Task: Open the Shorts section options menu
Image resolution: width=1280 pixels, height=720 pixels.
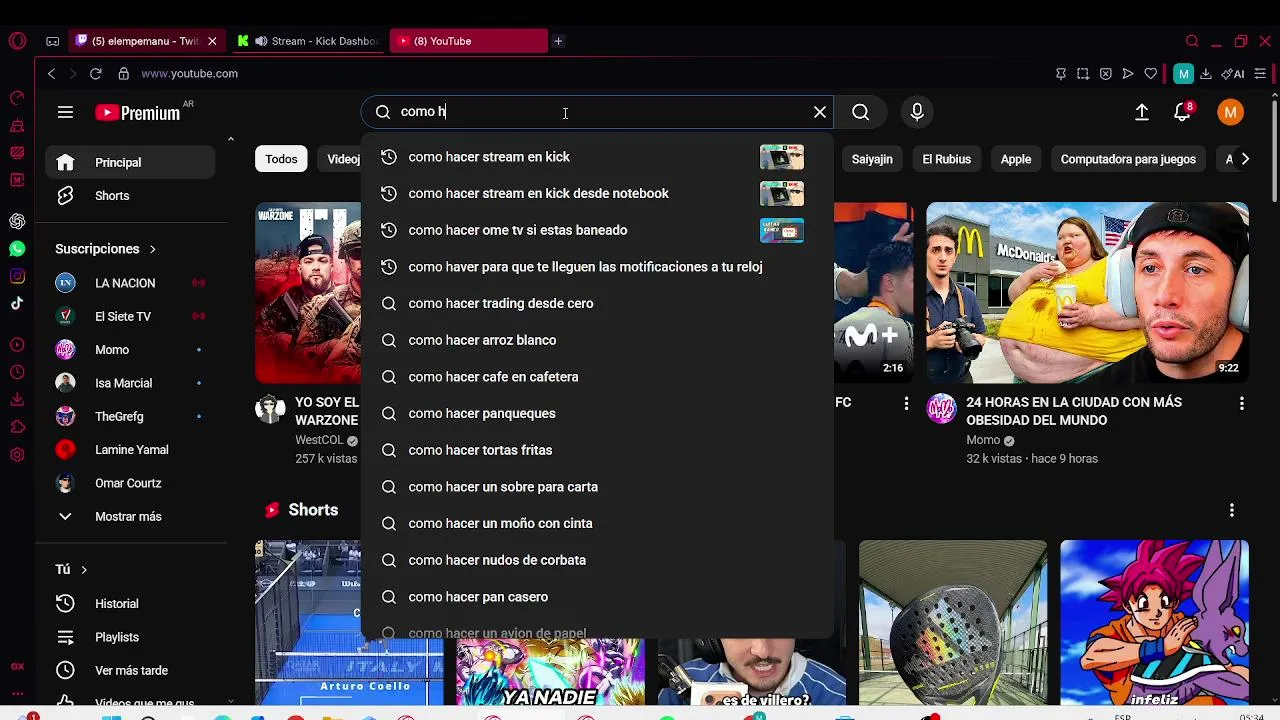Action: (1231, 510)
